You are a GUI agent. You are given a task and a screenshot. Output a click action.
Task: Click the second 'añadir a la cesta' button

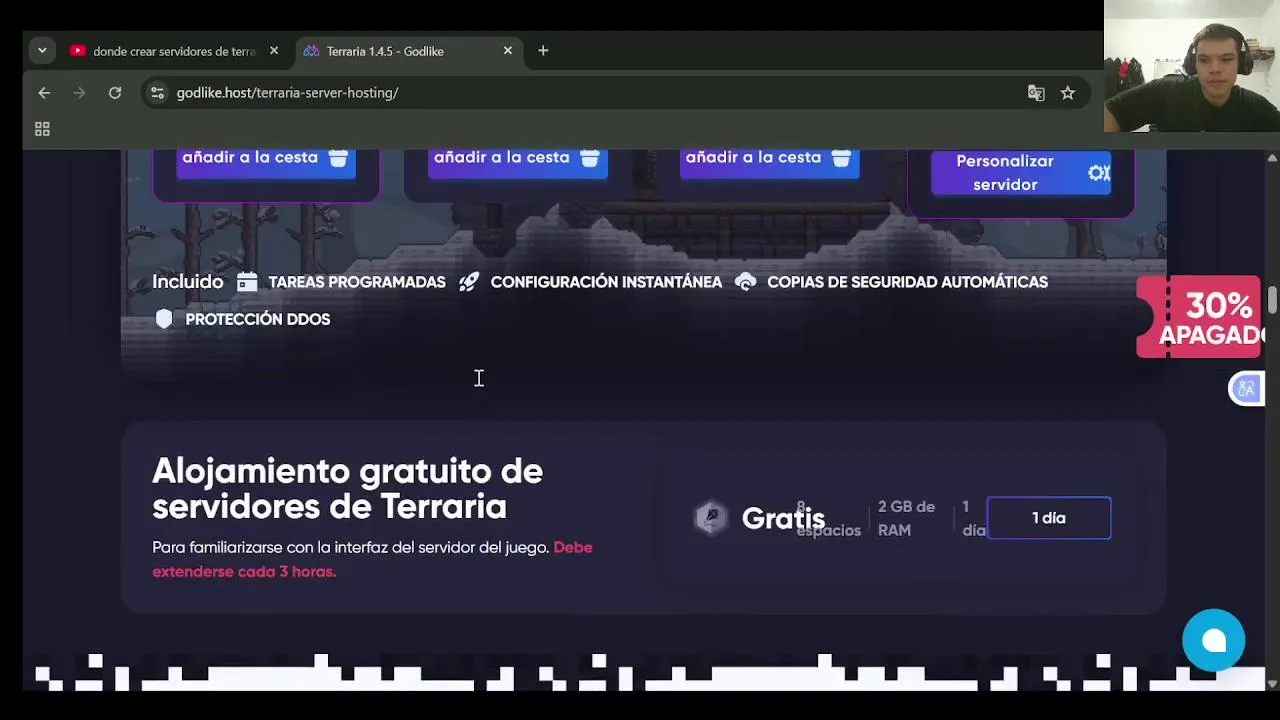pos(517,160)
